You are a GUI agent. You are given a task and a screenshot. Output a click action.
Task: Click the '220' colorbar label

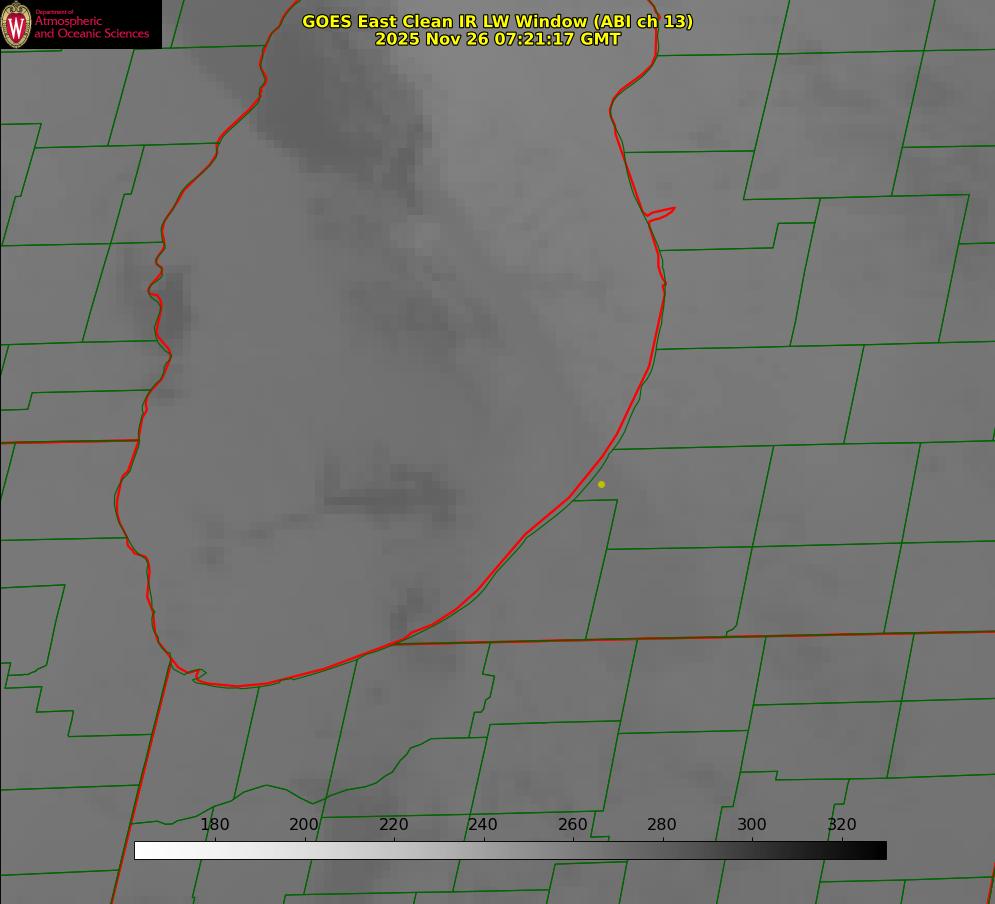point(393,824)
